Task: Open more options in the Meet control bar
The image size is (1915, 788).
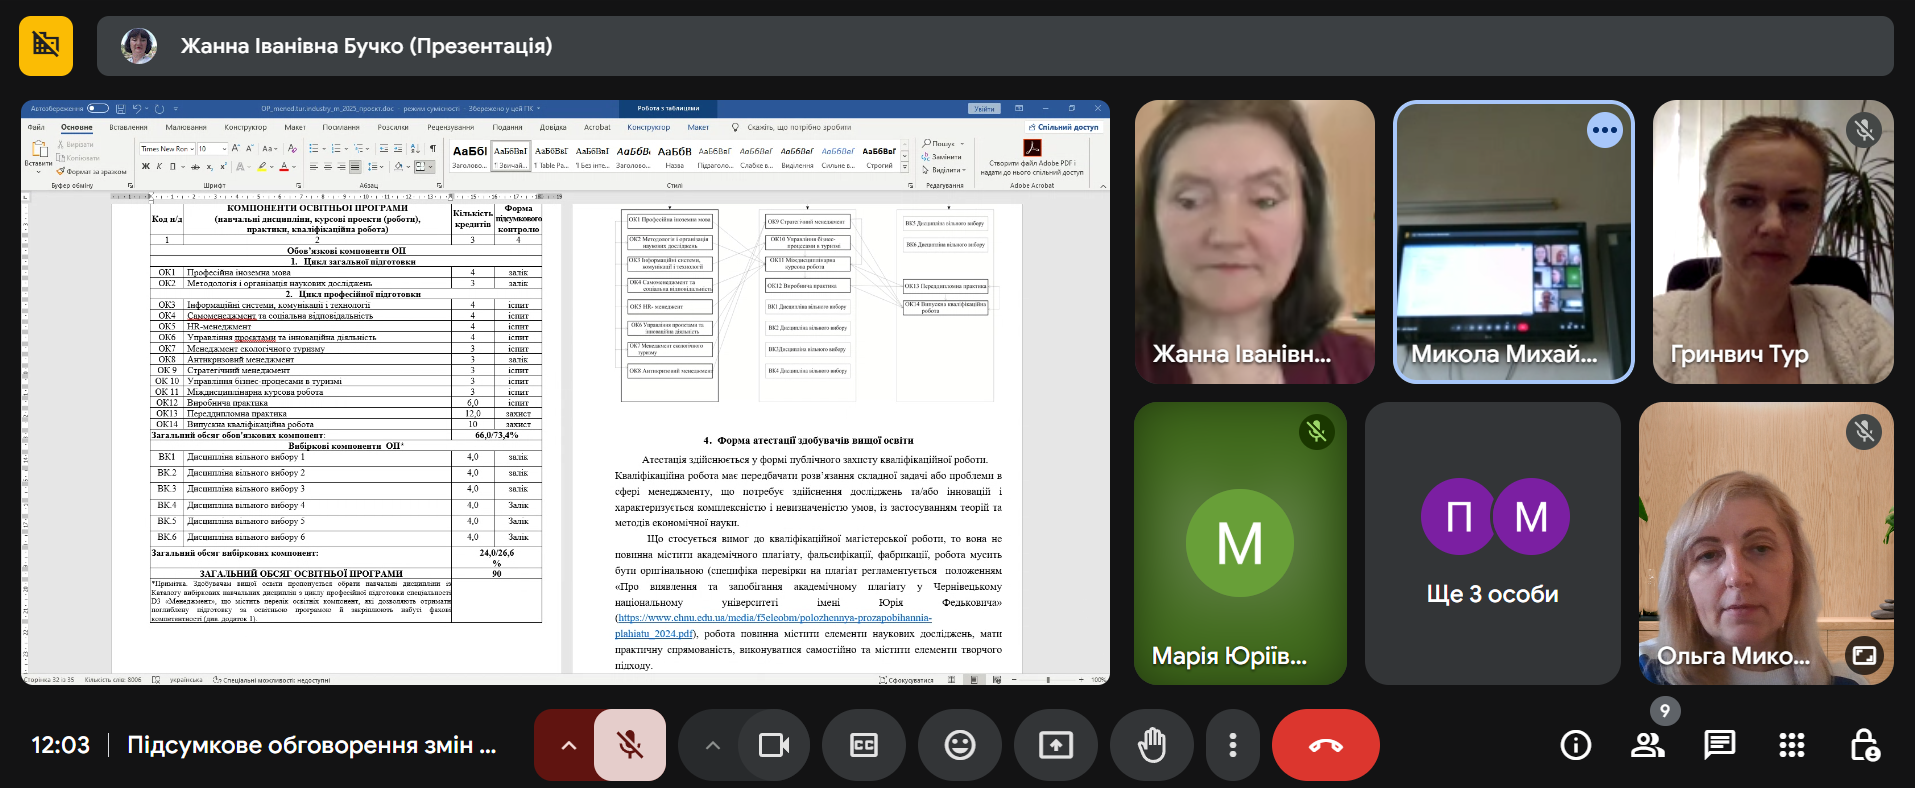Action: tap(1232, 745)
